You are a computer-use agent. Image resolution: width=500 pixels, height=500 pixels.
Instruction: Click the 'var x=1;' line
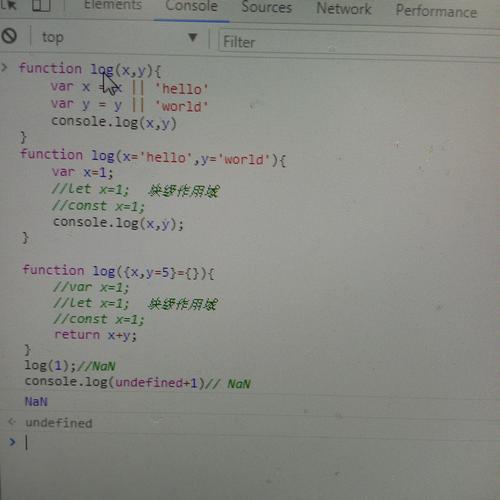(83, 172)
